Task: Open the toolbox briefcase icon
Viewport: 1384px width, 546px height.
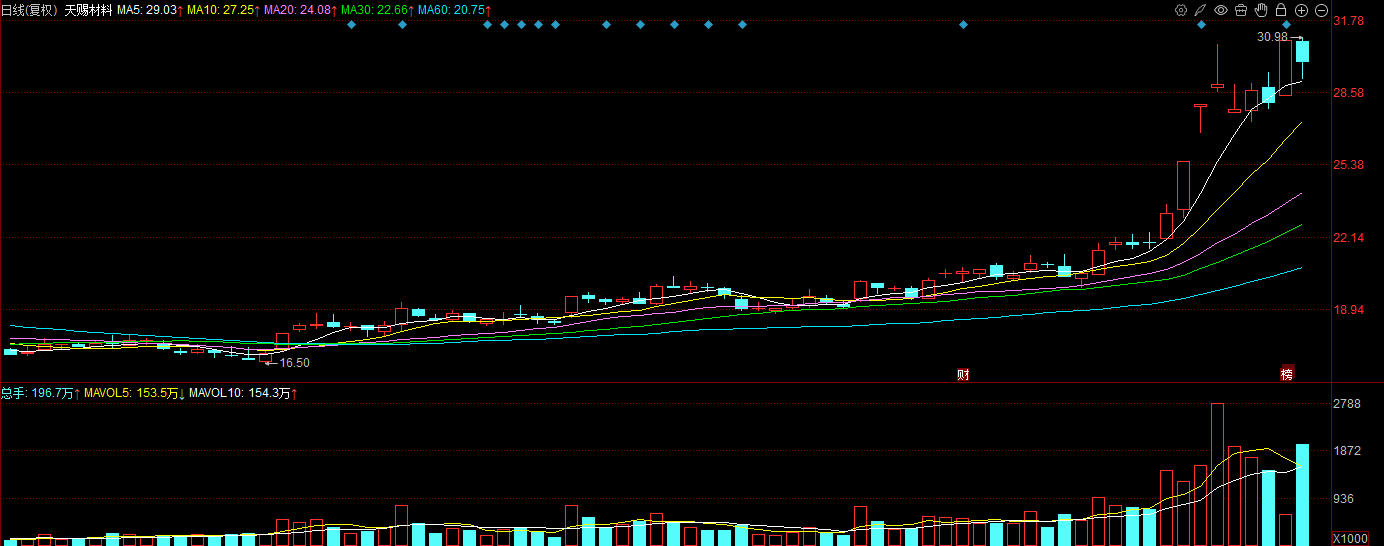Action: [1241, 10]
